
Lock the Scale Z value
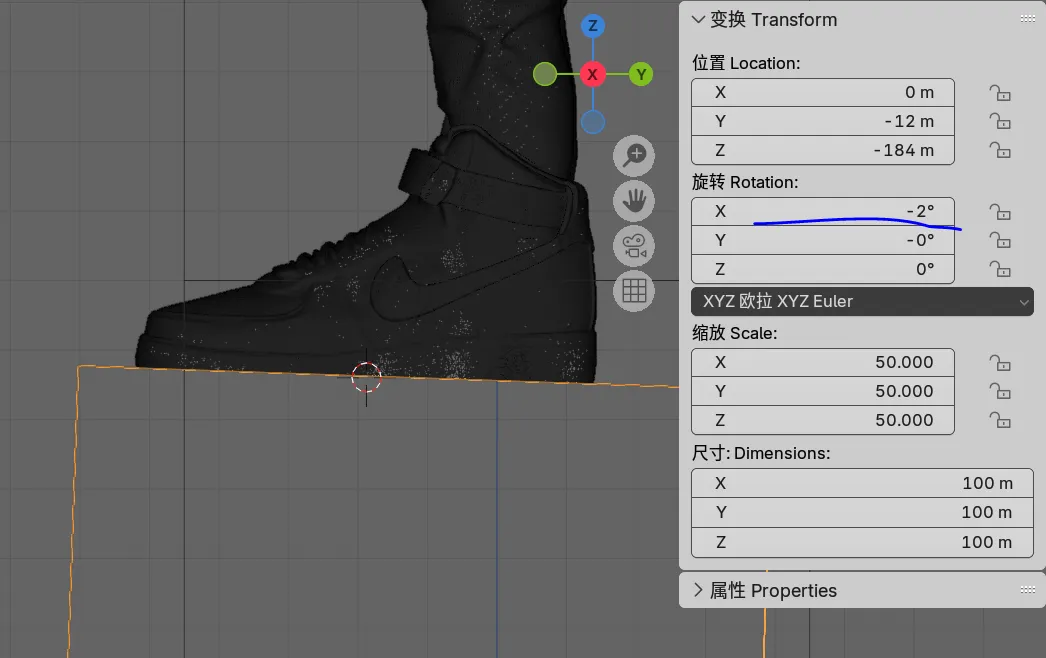tap(999, 420)
